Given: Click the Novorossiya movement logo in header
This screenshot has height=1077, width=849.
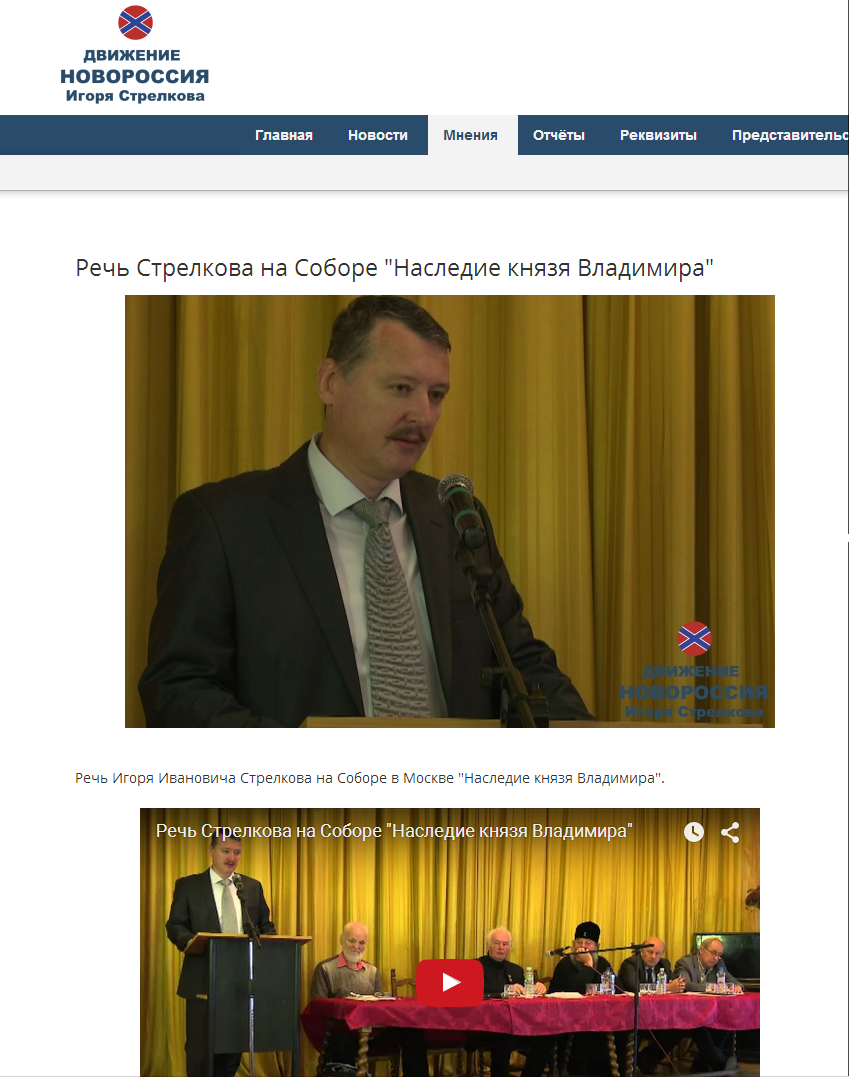Looking at the screenshot, I should click(135, 54).
